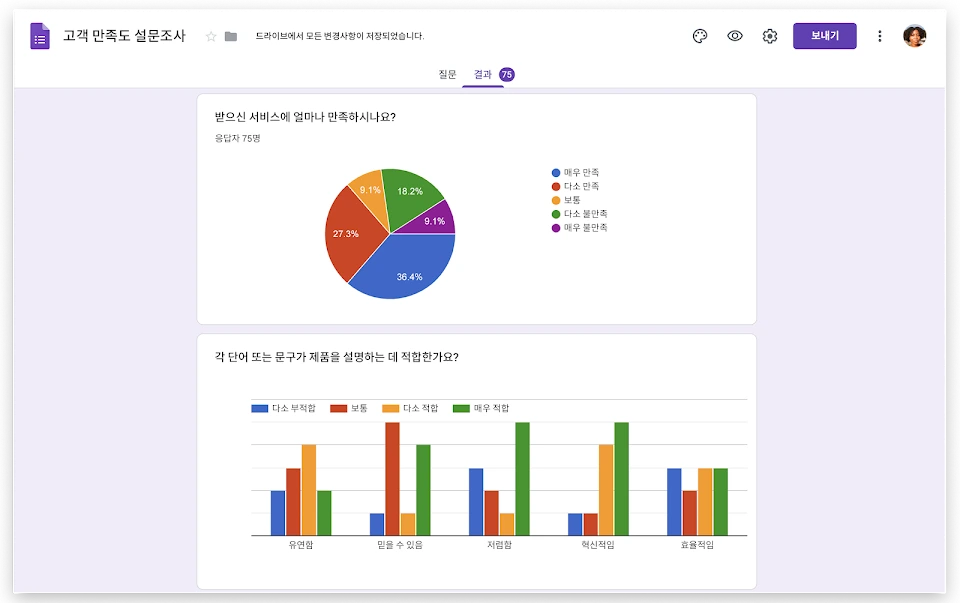Click the purple 보내기 send button
Viewport: 960px width, 603px height.
tap(825, 36)
